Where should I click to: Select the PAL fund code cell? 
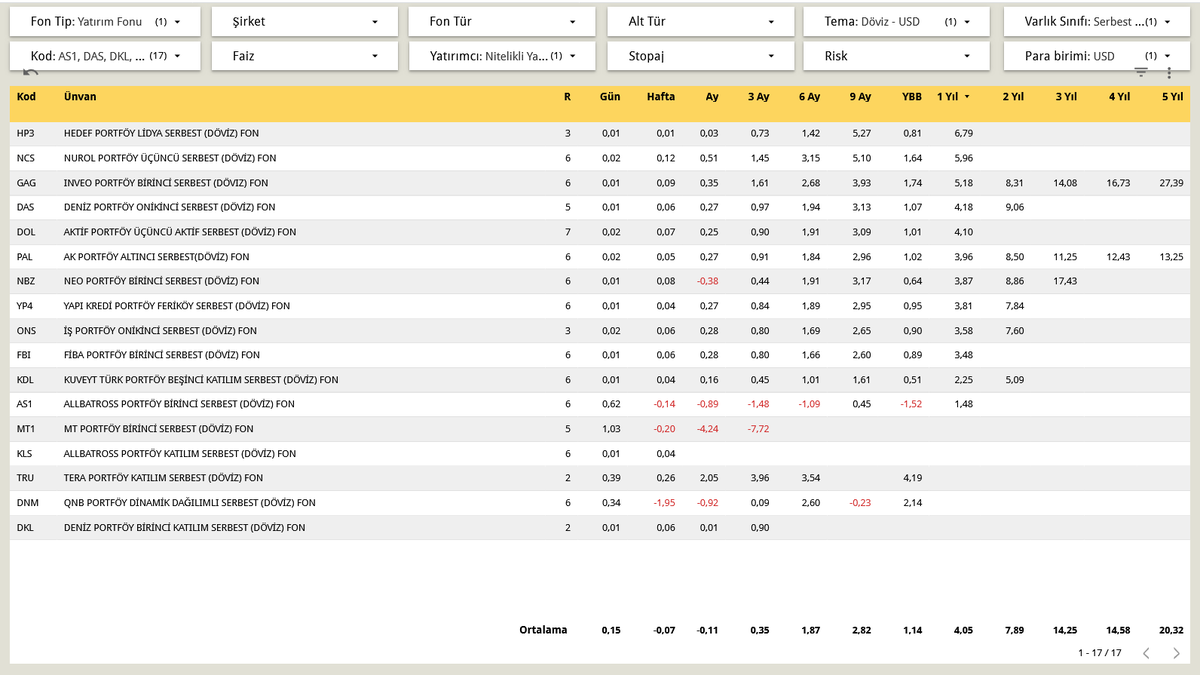pos(25,257)
